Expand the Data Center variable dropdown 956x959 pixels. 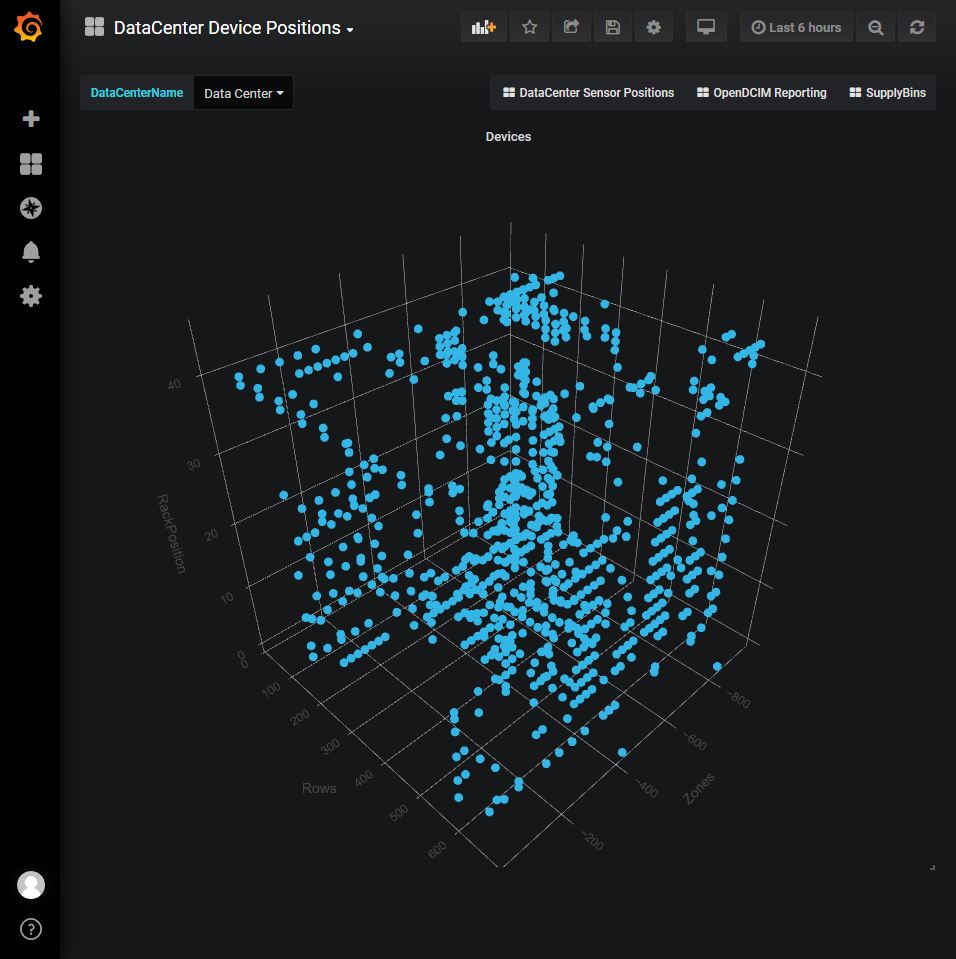[x=243, y=93]
